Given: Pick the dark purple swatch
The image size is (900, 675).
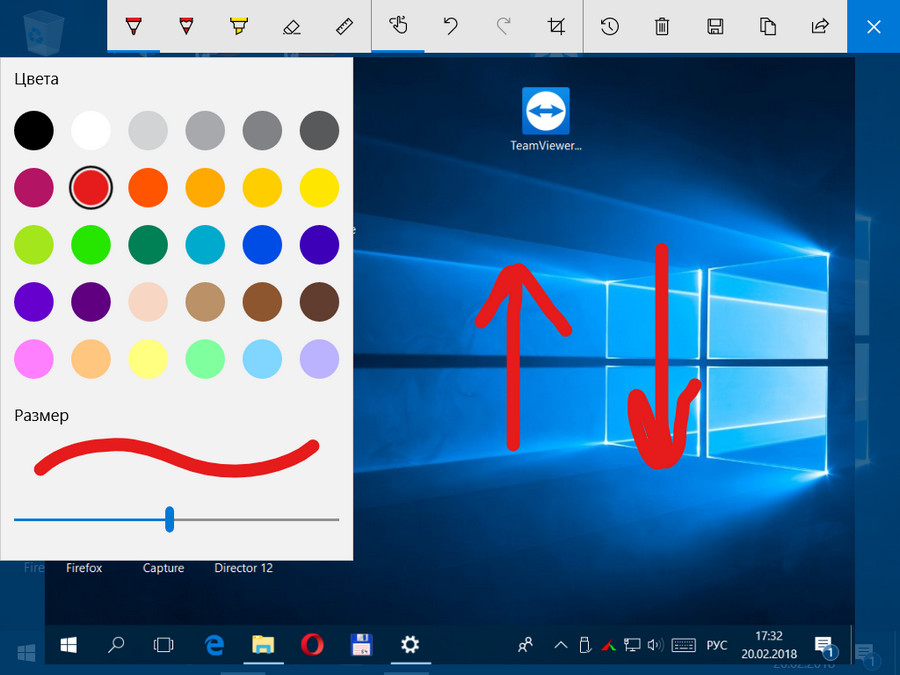Looking at the screenshot, I should 91,301.
